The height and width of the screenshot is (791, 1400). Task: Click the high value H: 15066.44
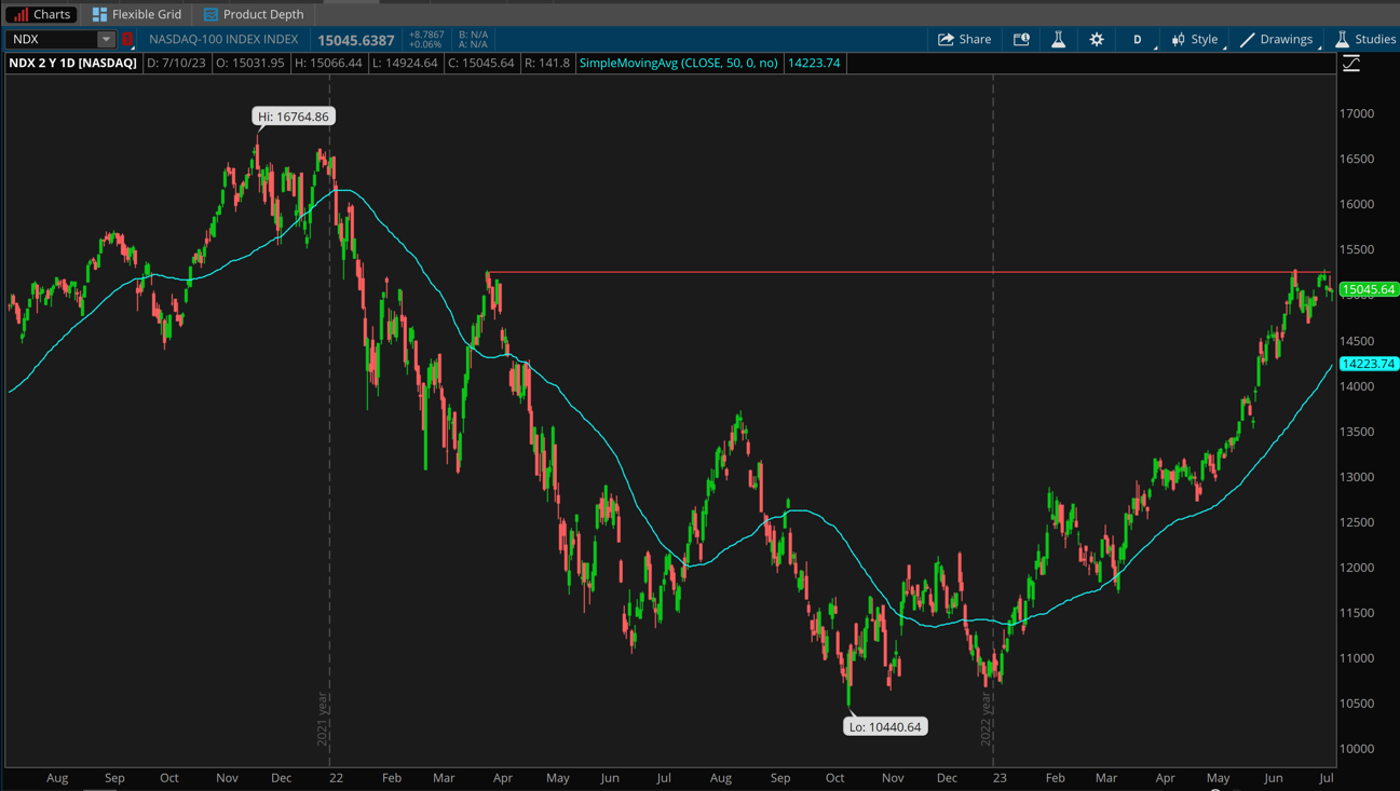(x=327, y=63)
